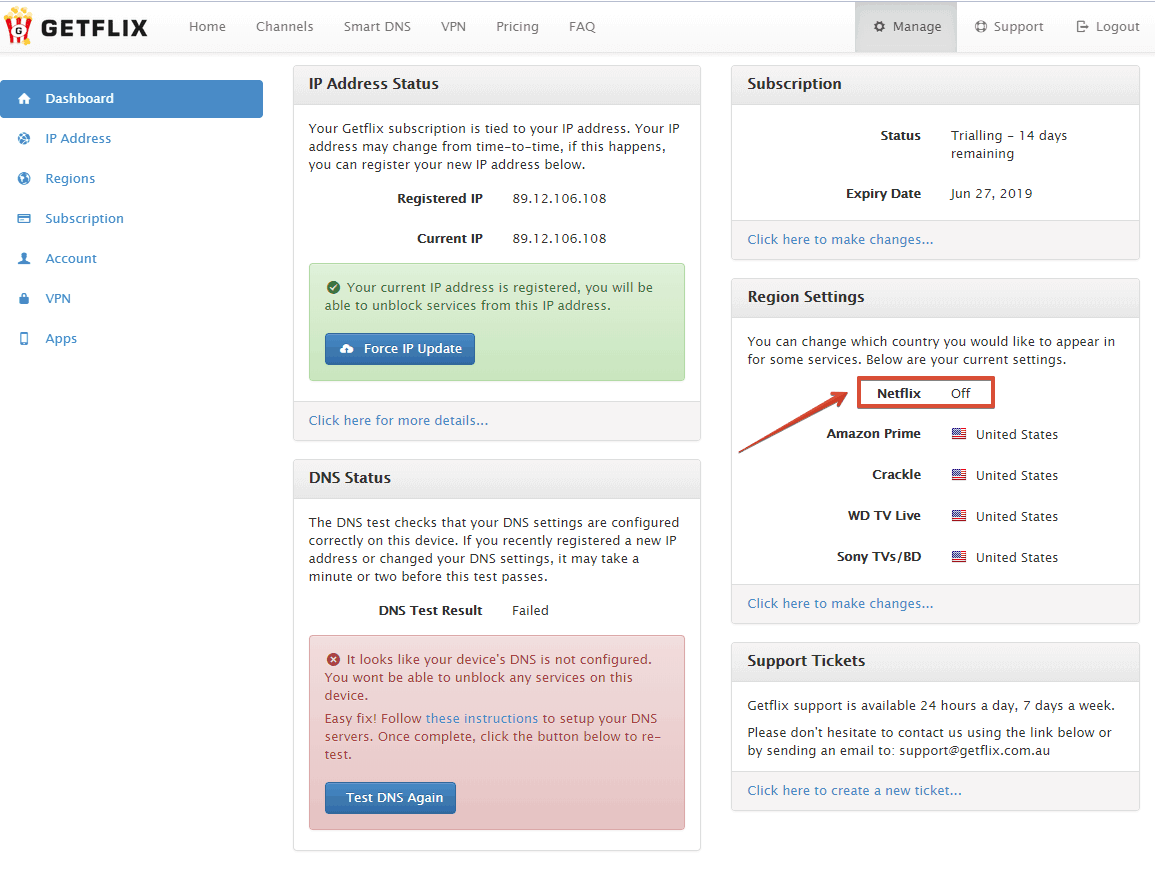This screenshot has height=876, width=1155.
Task: Open the FAQ page
Action: point(582,27)
